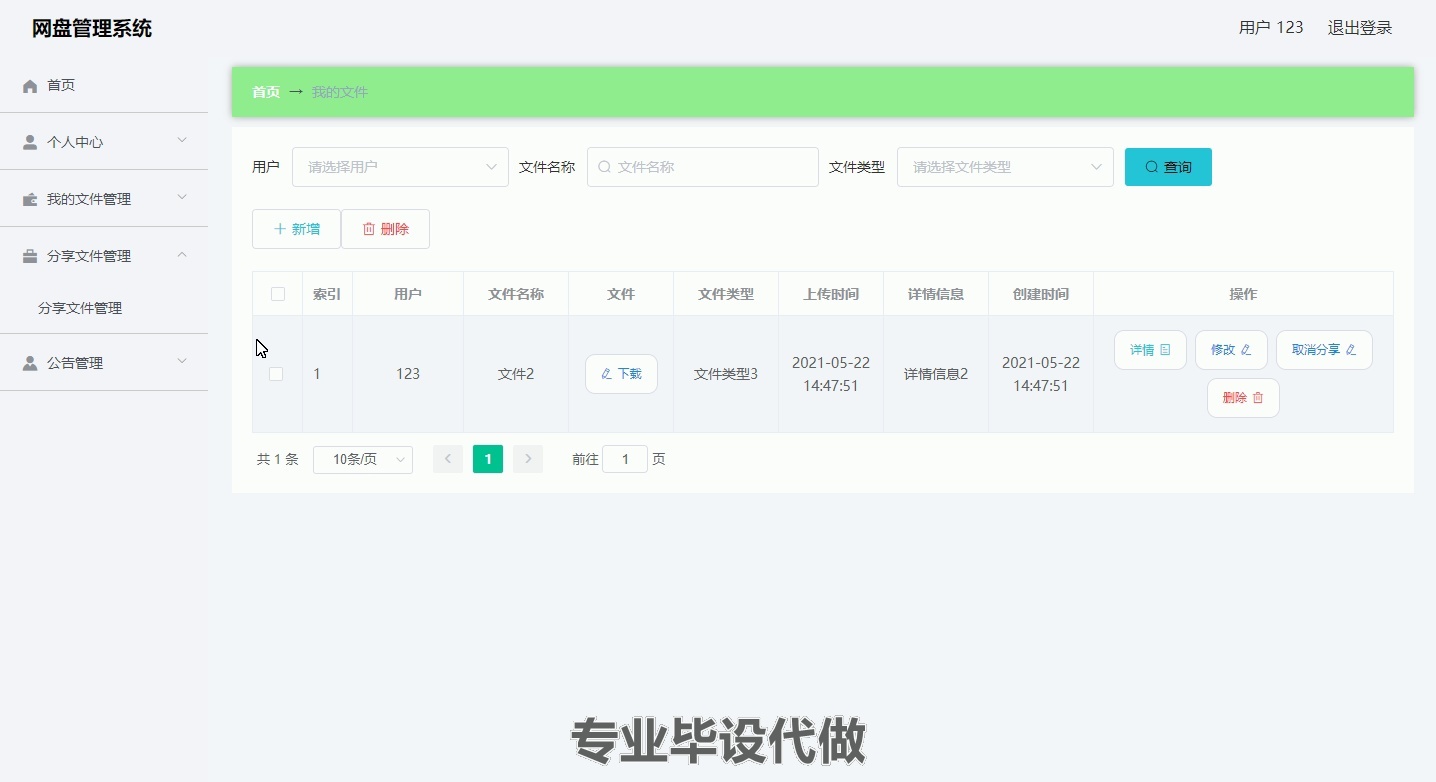Click the 共 1 条 total text
1436x782 pixels.
click(x=278, y=460)
